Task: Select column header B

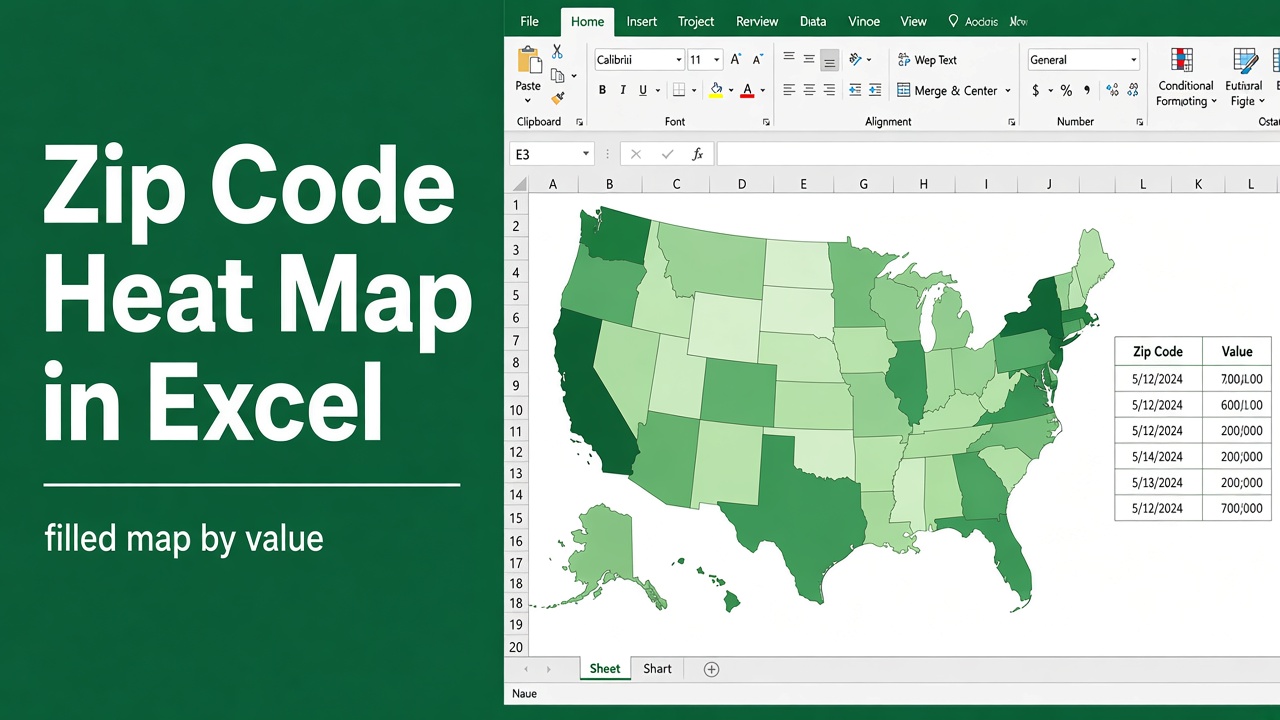Action: 609,184
